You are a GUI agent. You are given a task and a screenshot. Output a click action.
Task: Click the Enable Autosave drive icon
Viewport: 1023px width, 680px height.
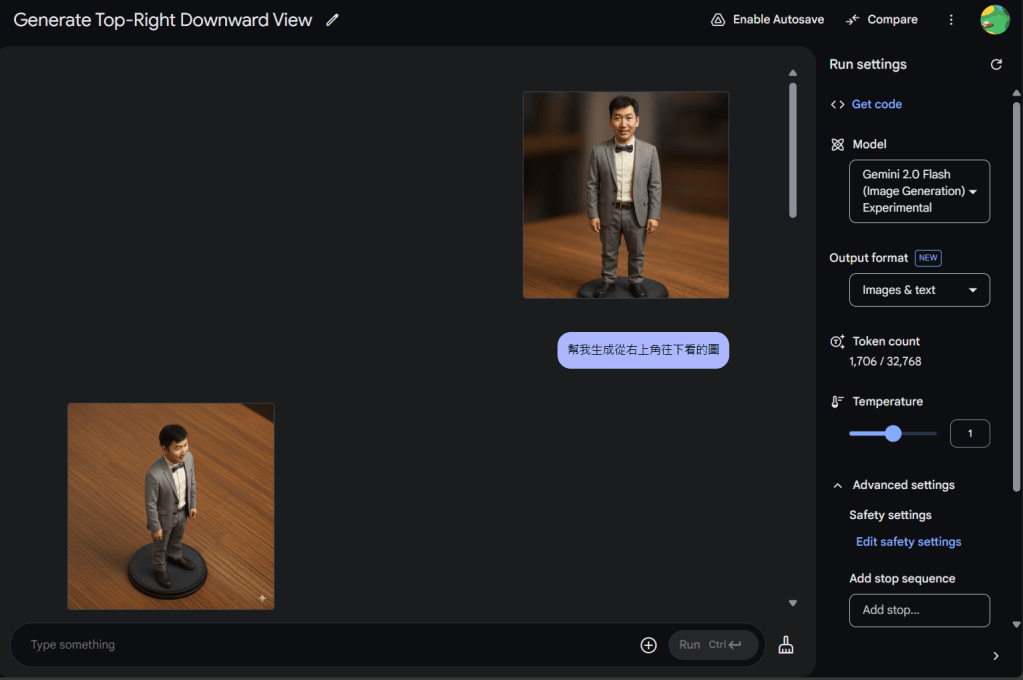point(717,20)
